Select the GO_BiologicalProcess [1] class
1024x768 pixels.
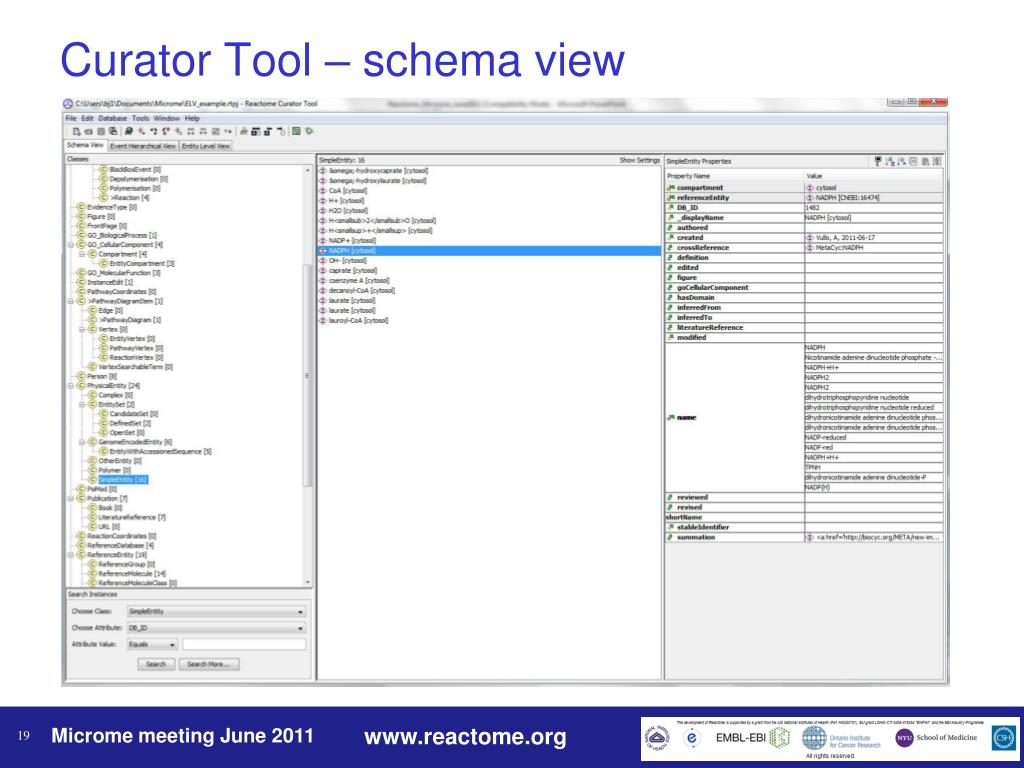122,235
